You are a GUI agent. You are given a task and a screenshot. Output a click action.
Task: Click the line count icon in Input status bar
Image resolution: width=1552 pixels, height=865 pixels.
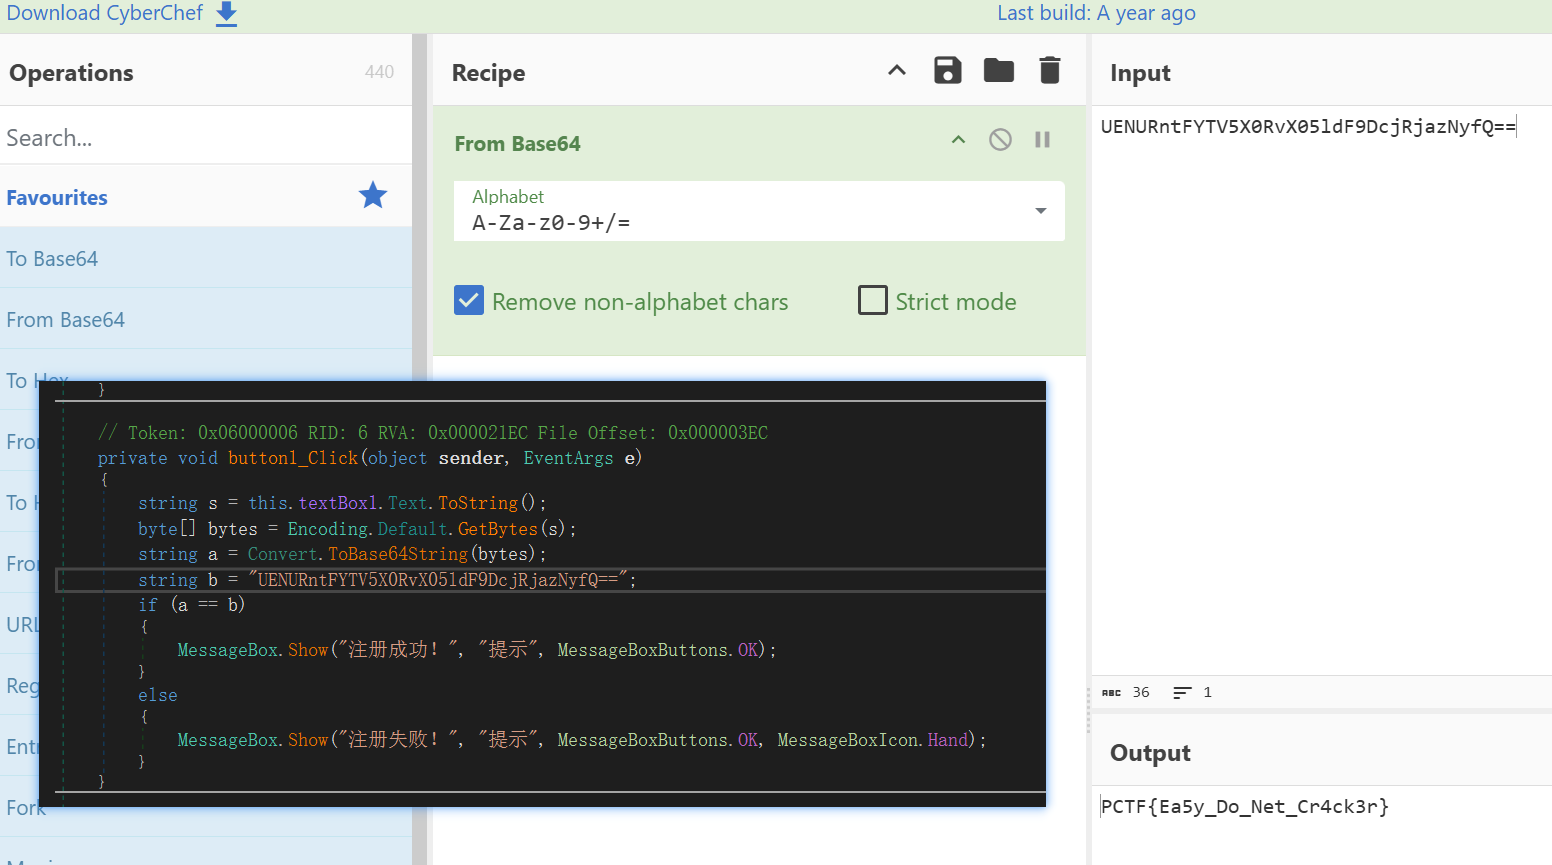coord(1182,693)
